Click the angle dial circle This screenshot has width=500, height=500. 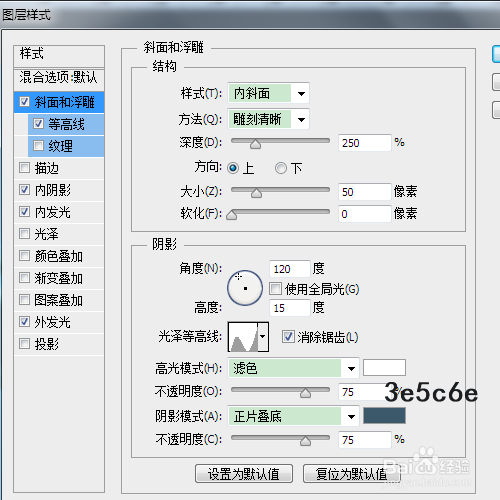pyautogui.click(x=245, y=288)
